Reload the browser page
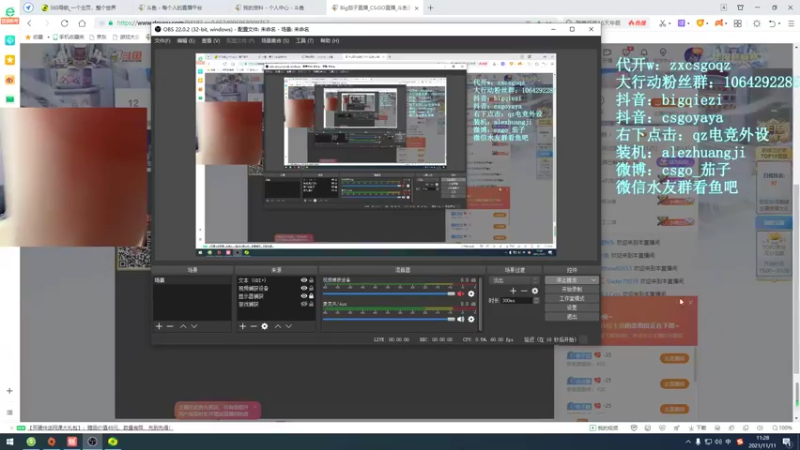Screen dimensions: 800x450 [64, 23]
